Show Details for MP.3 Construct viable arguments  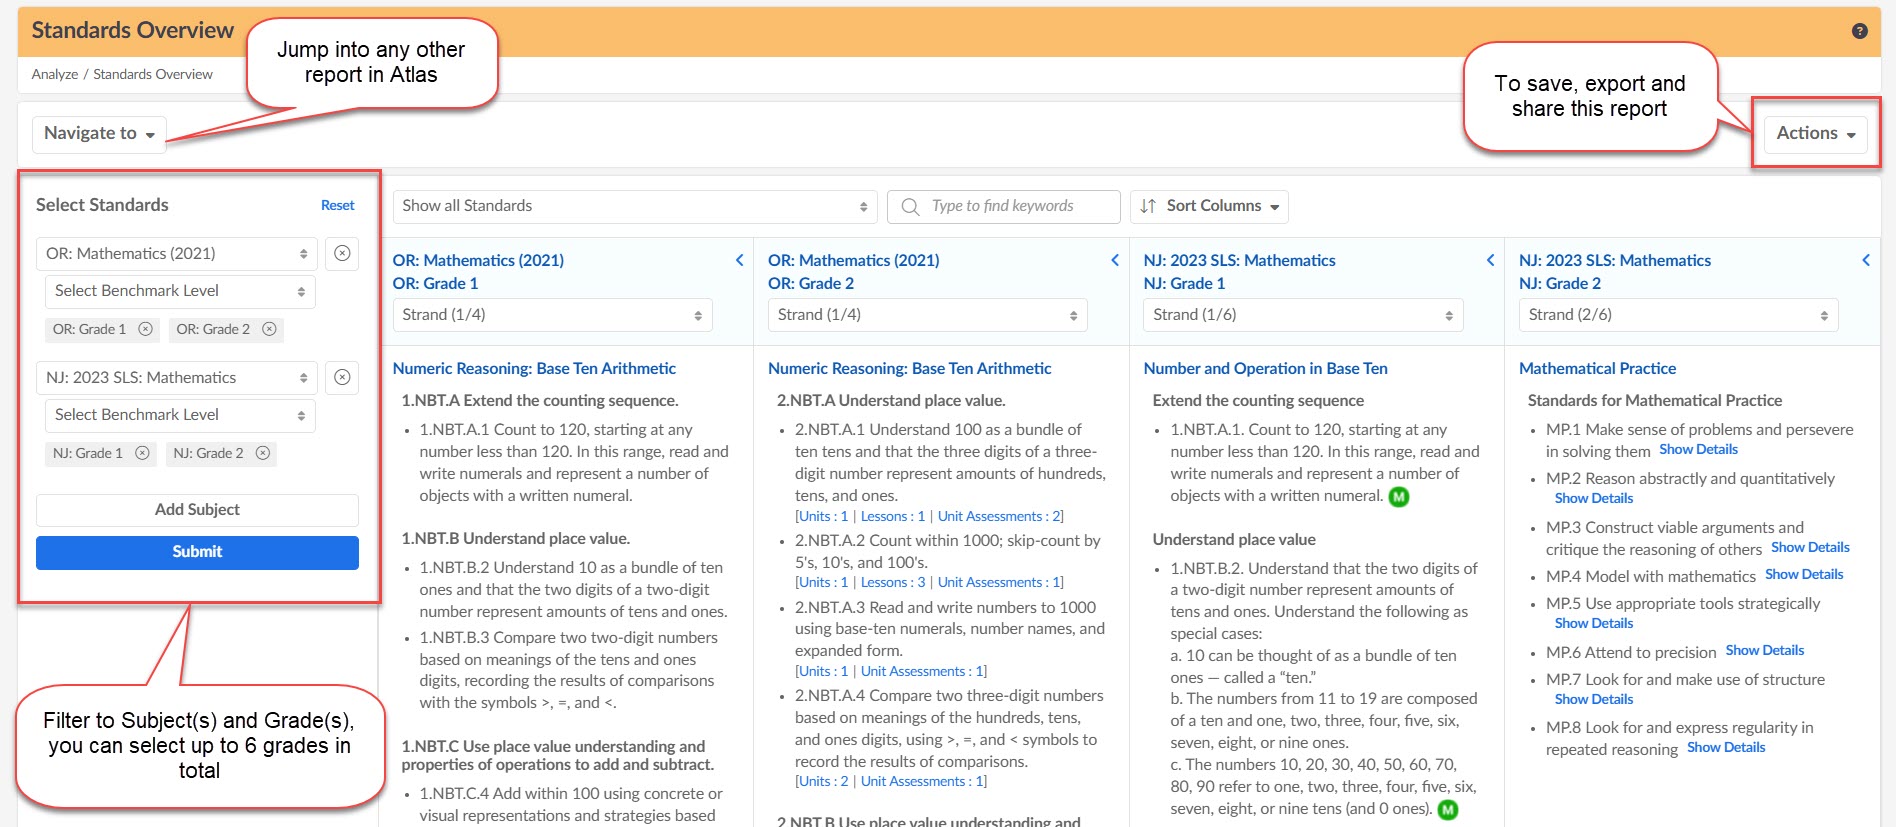tap(1810, 548)
